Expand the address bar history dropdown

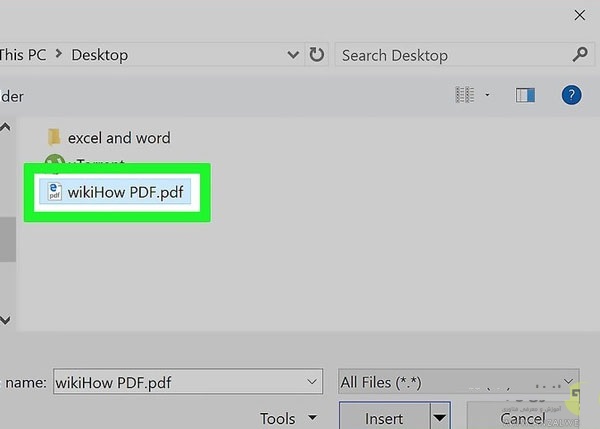293,55
